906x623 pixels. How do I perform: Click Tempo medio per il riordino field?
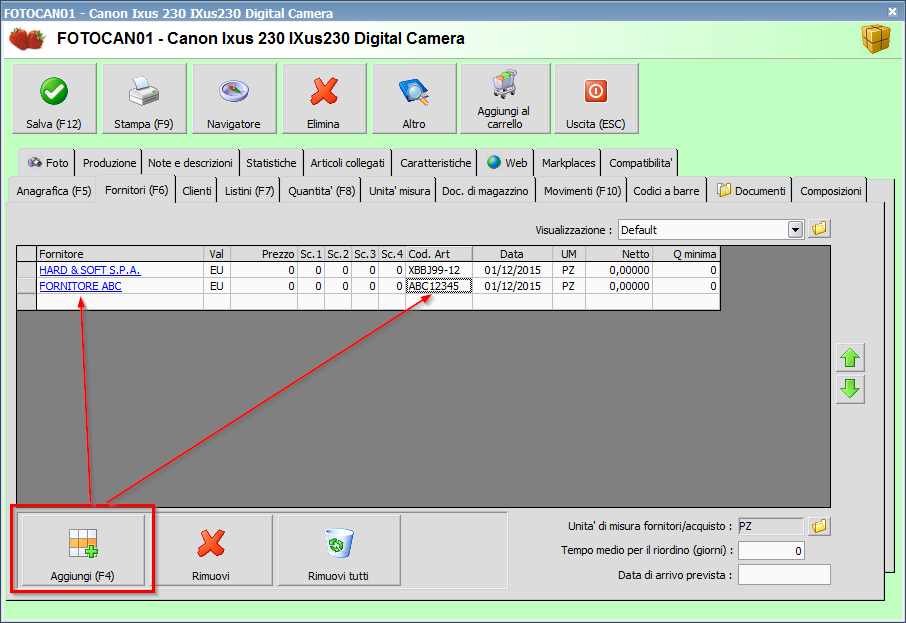(x=771, y=551)
